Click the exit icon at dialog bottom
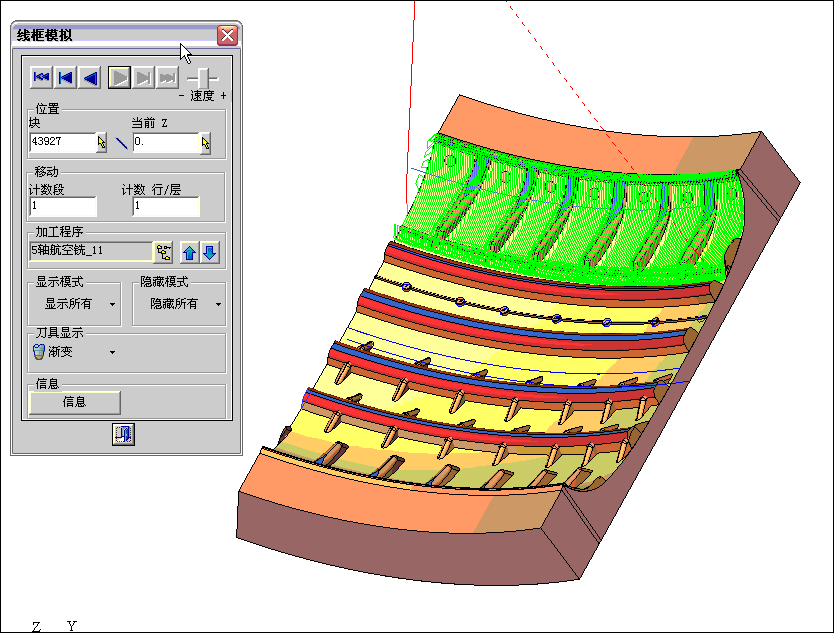The width and height of the screenshot is (834, 633). click(x=123, y=434)
